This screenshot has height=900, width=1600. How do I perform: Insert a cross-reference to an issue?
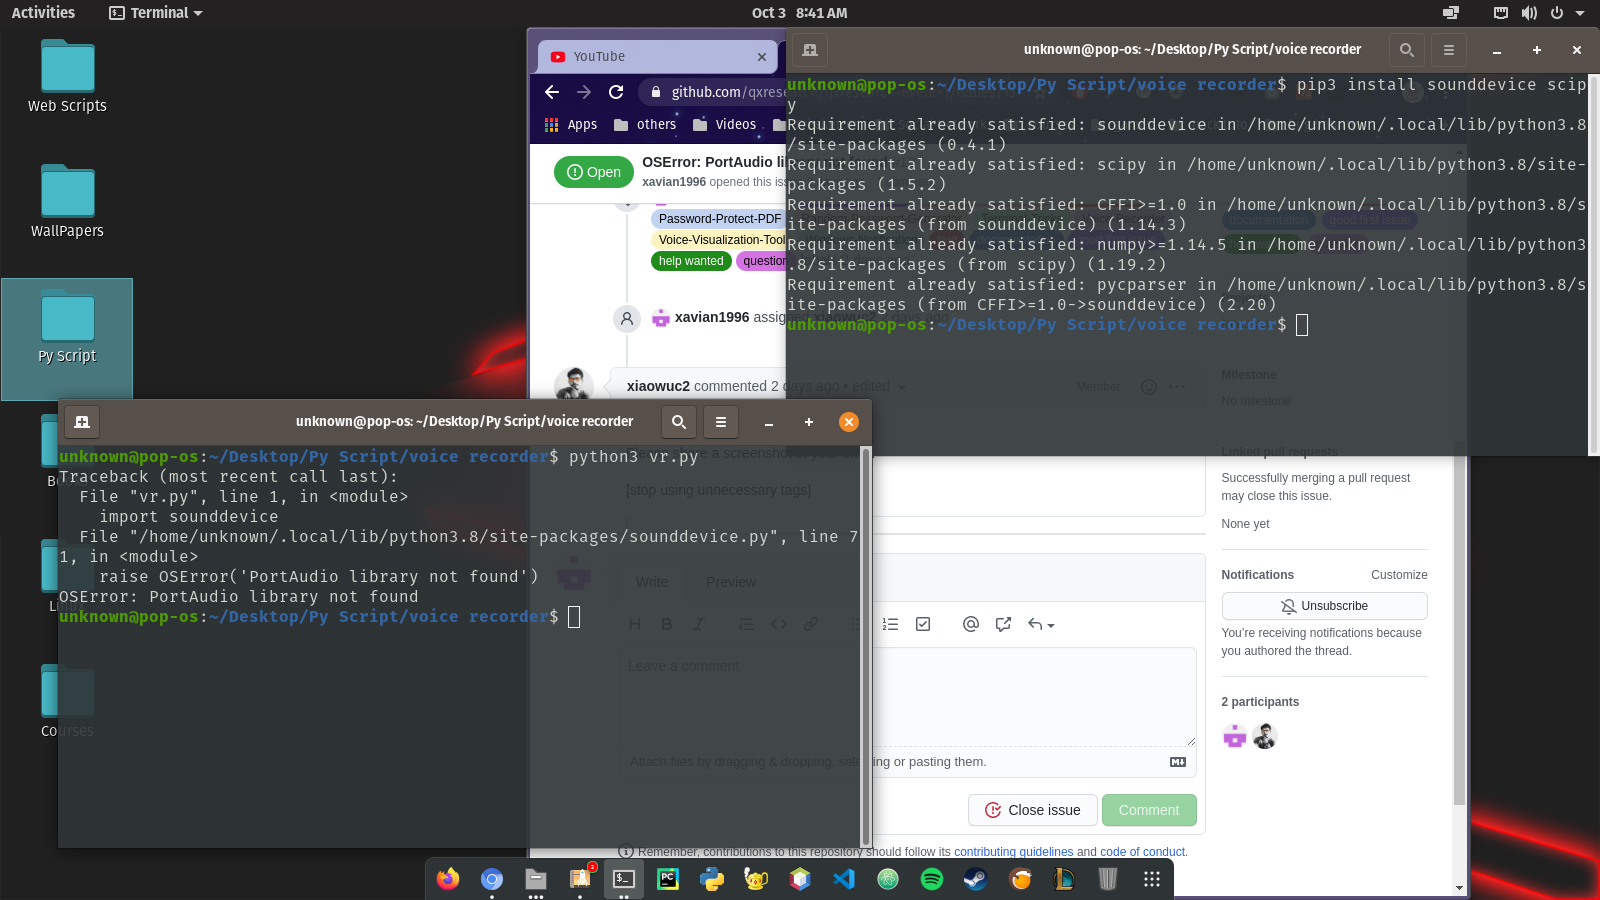tap(1003, 624)
